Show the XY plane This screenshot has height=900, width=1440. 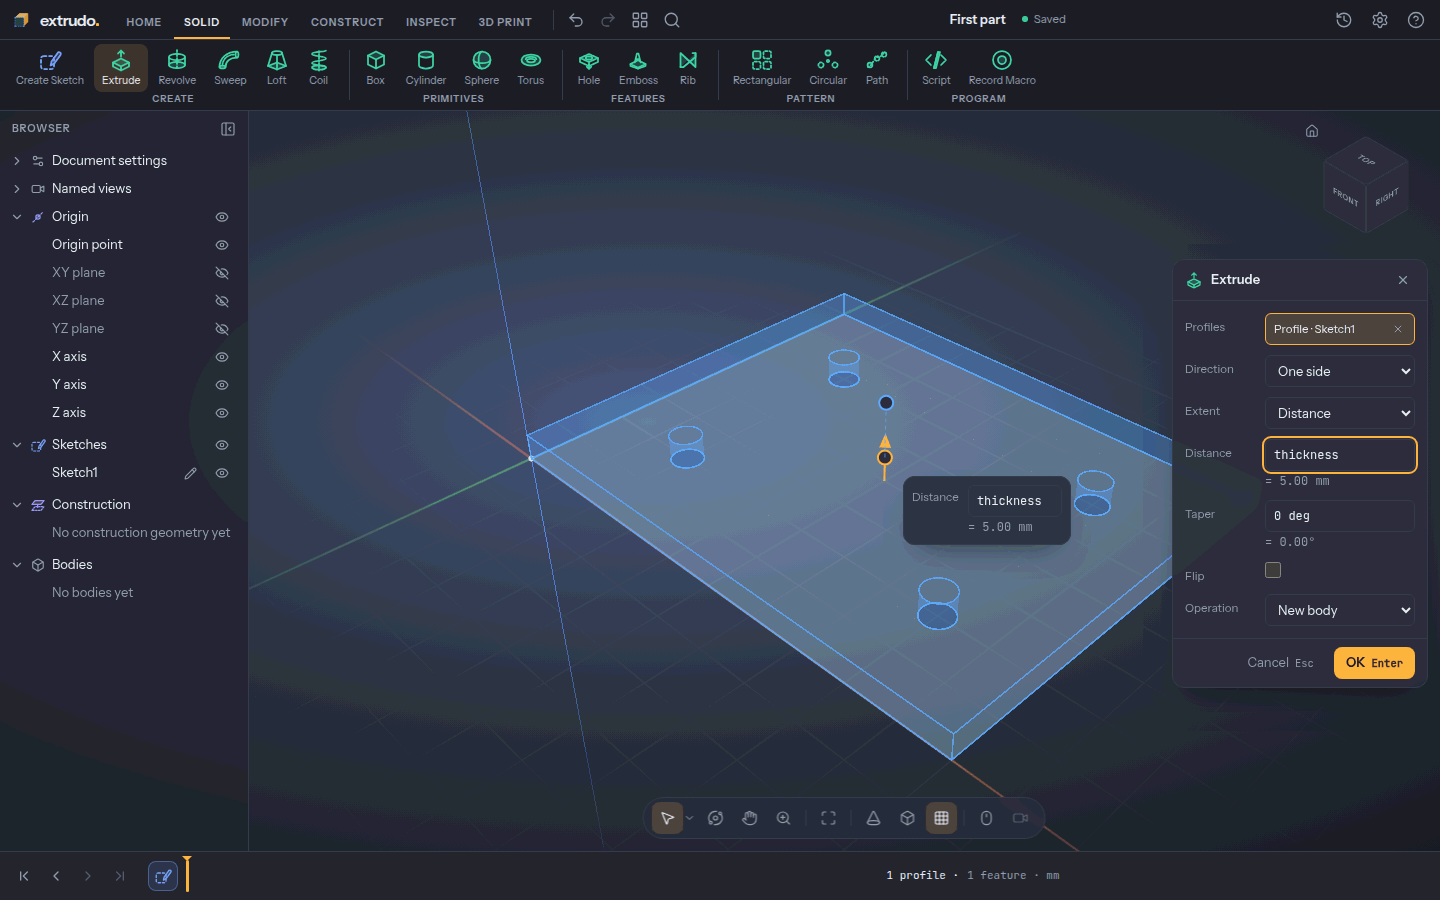click(x=222, y=273)
